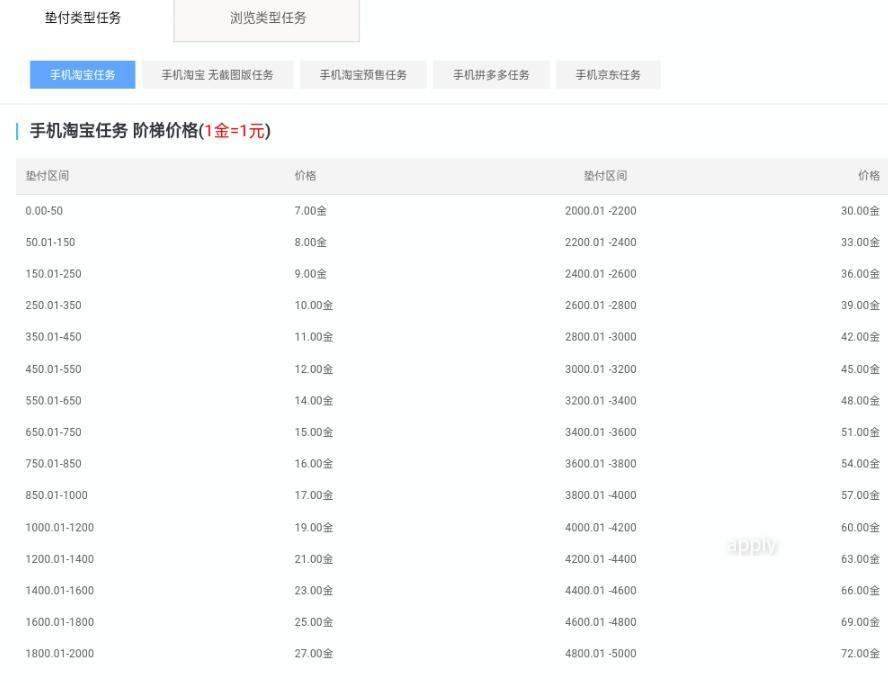Click the apply watermark text
Image resolution: width=888 pixels, height=683 pixels.
pyautogui.click(x=750, y=545)
